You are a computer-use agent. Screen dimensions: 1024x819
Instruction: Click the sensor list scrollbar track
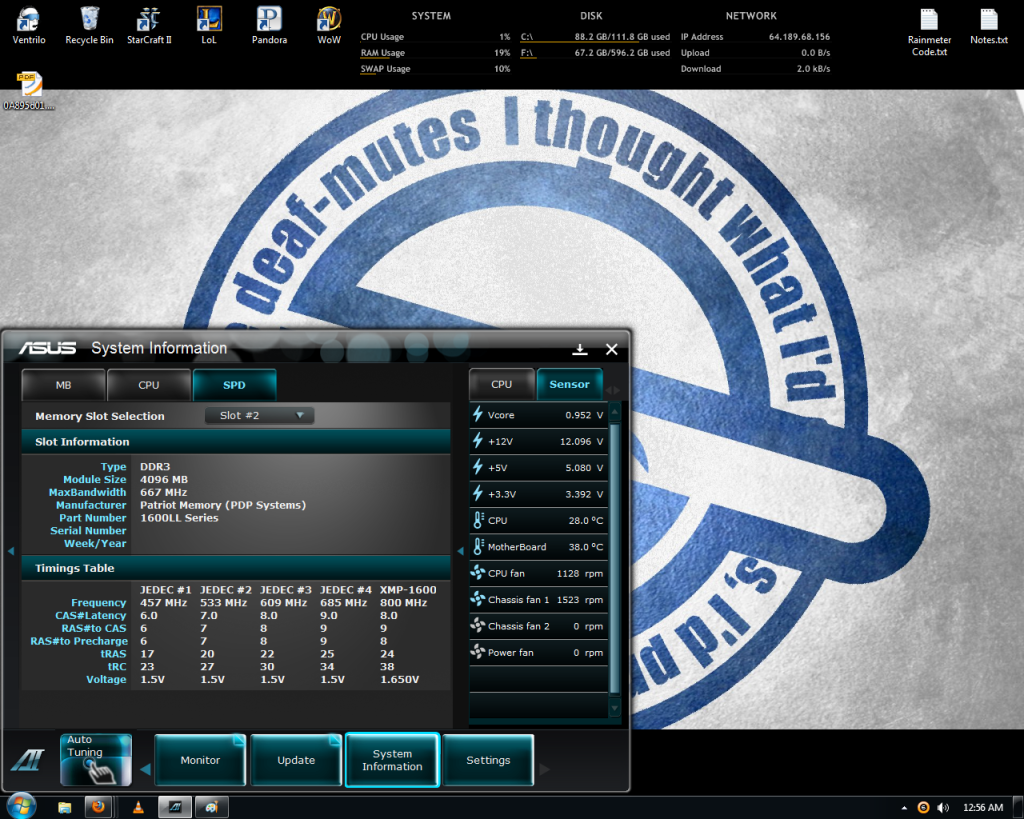click(x=615, y=558)
